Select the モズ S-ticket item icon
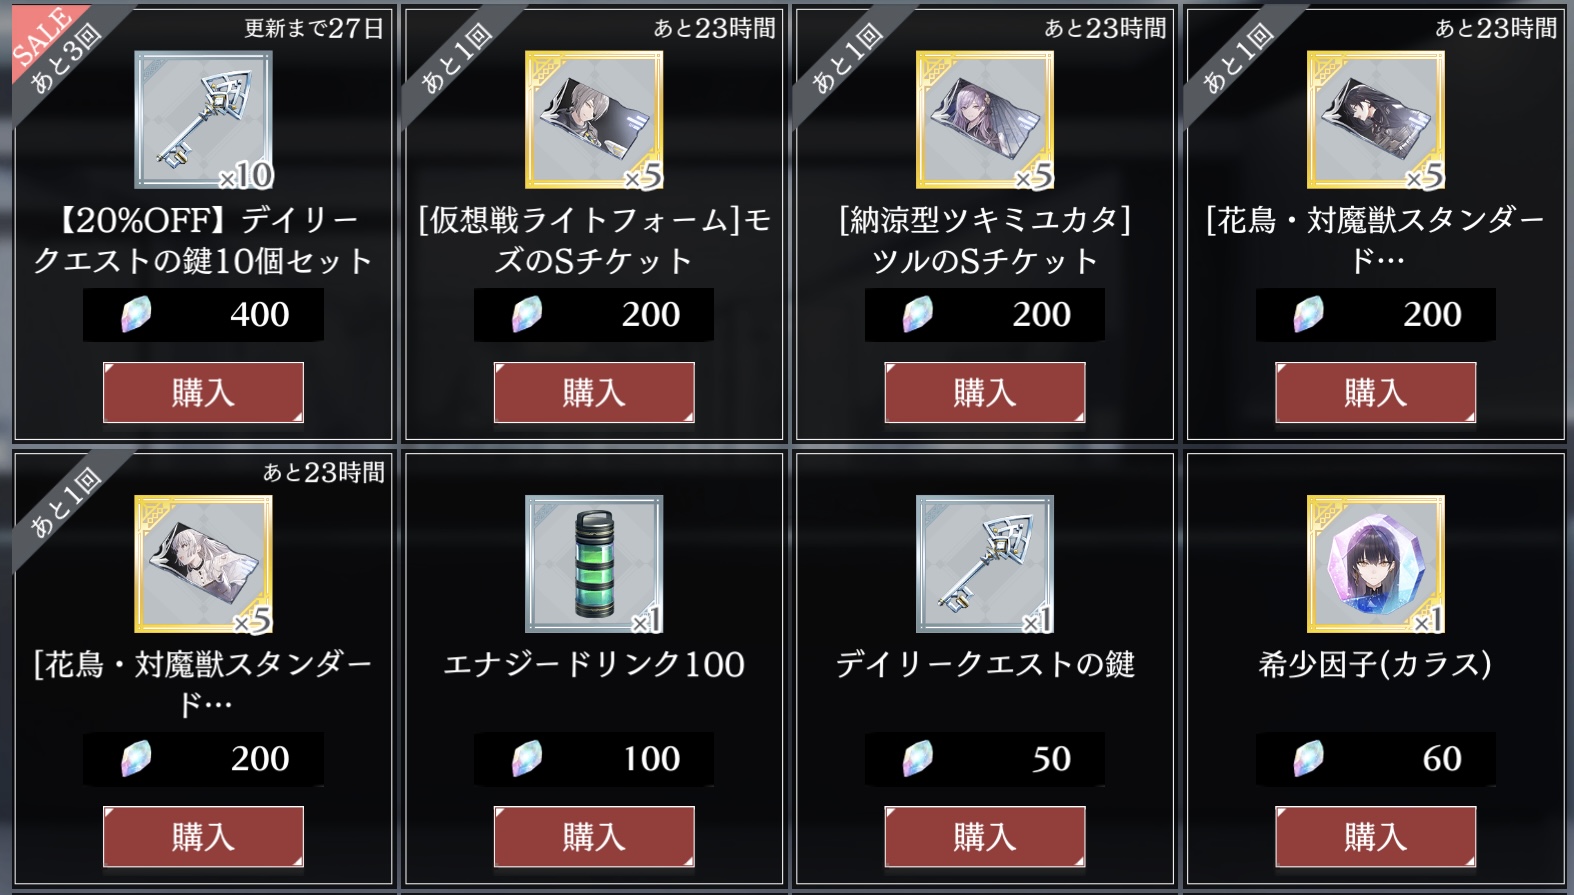Screen dimensions: 1574x895 594,120
